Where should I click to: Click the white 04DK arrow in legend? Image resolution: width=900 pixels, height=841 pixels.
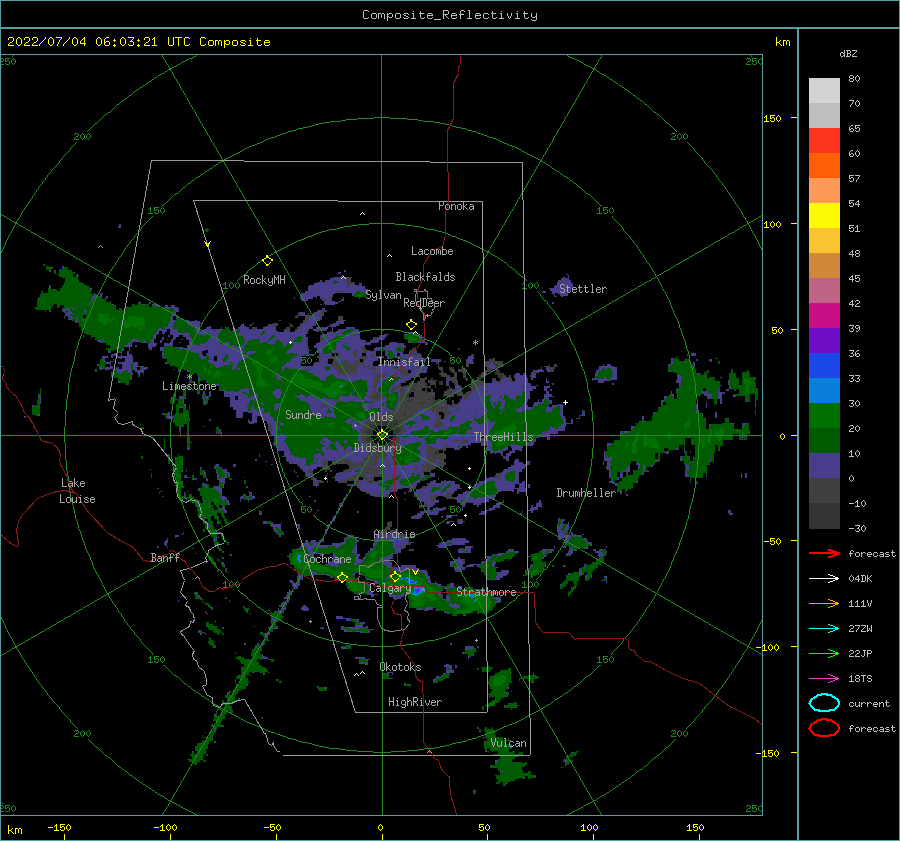(824, 579)
